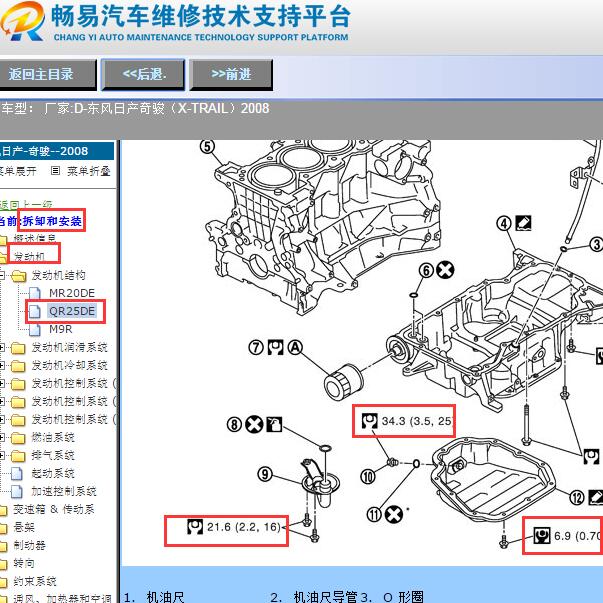Click callout number ⑩ near drain plug
603x603 pixels.
coord(368,476)
